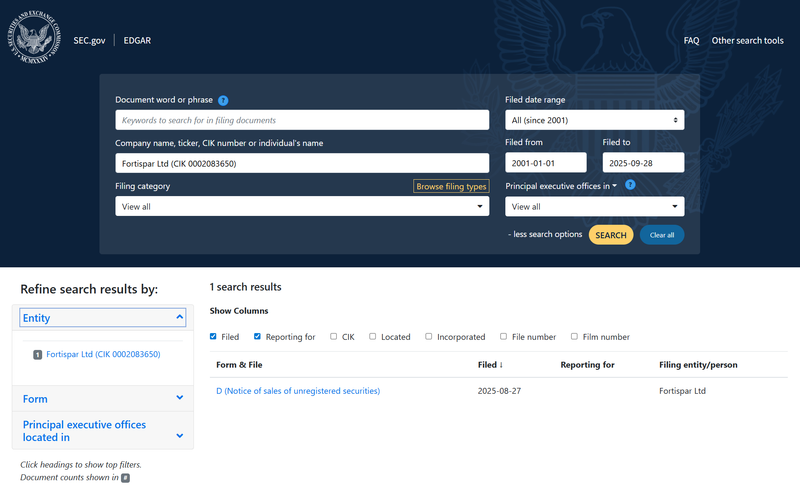Click the Filing entity/person column header

point(698,365)
